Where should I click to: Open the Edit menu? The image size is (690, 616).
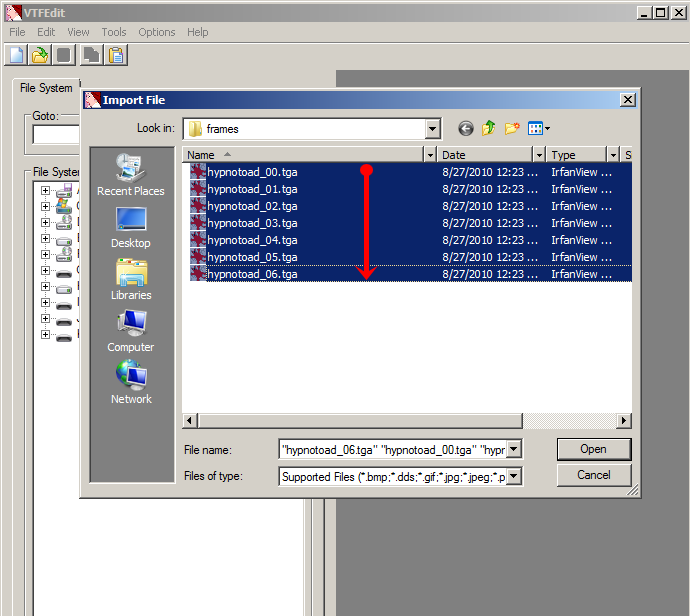(46, 32)
